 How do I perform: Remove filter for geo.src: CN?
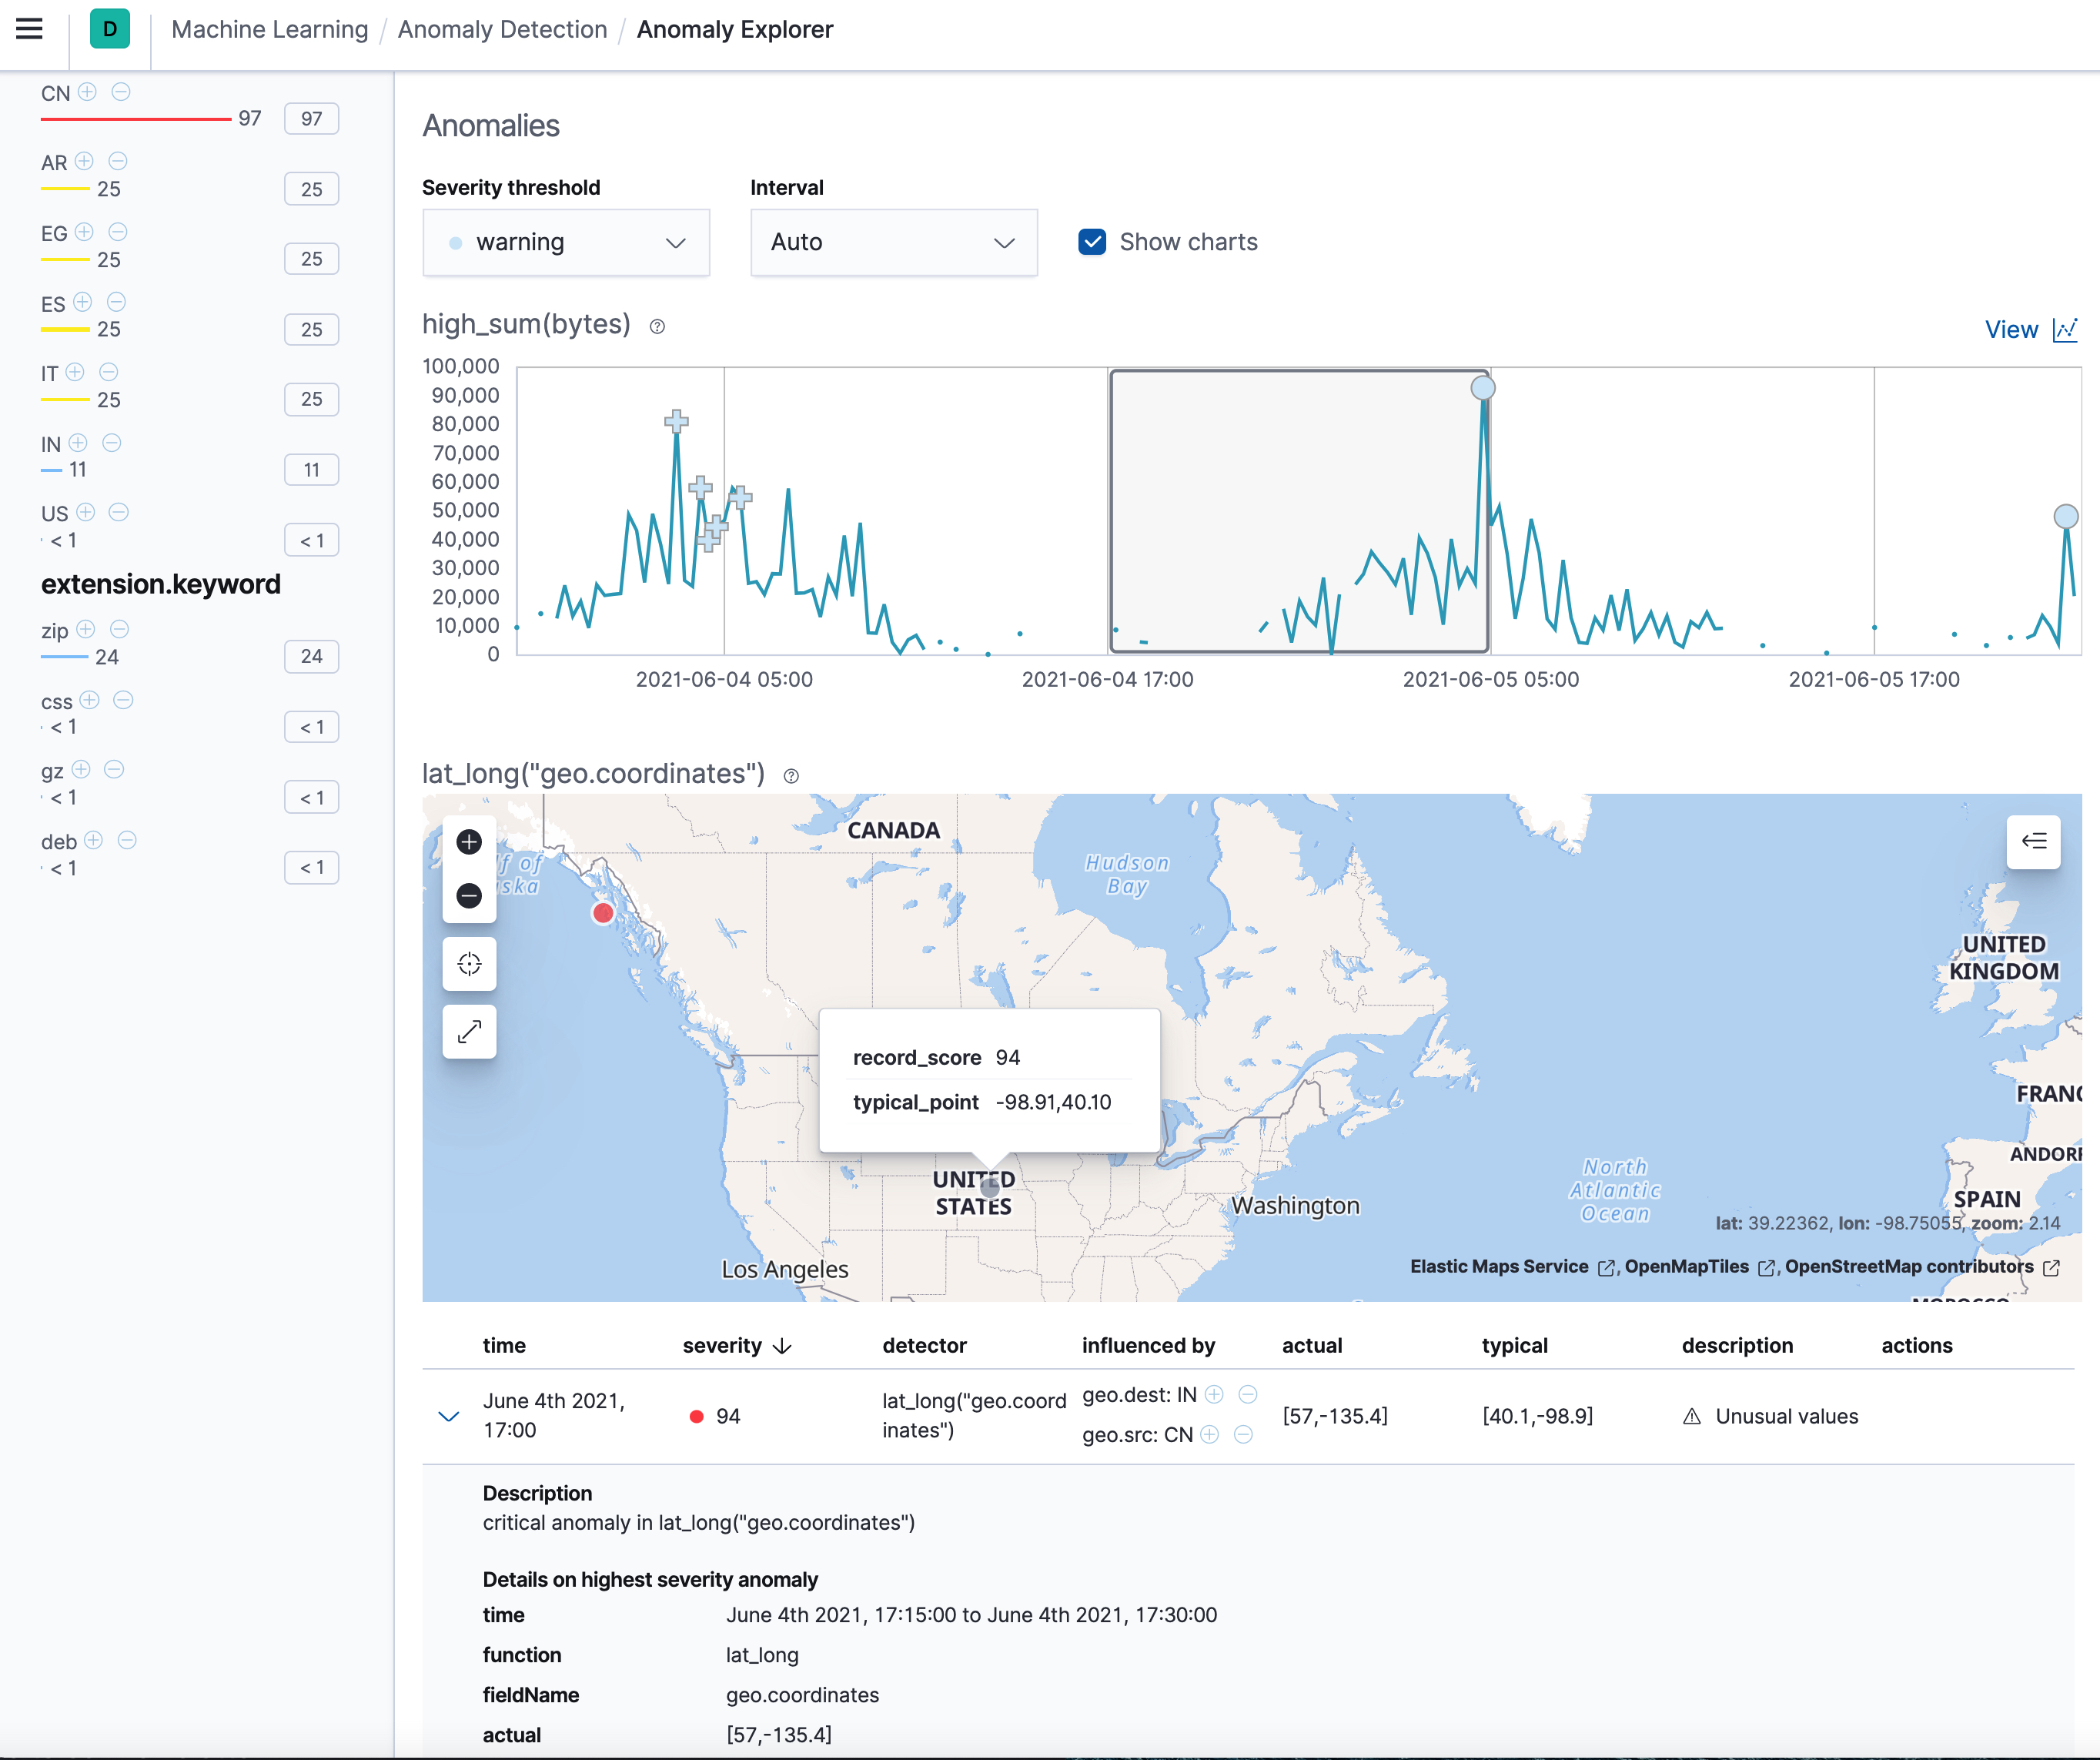click(x=1243, y=1434)
